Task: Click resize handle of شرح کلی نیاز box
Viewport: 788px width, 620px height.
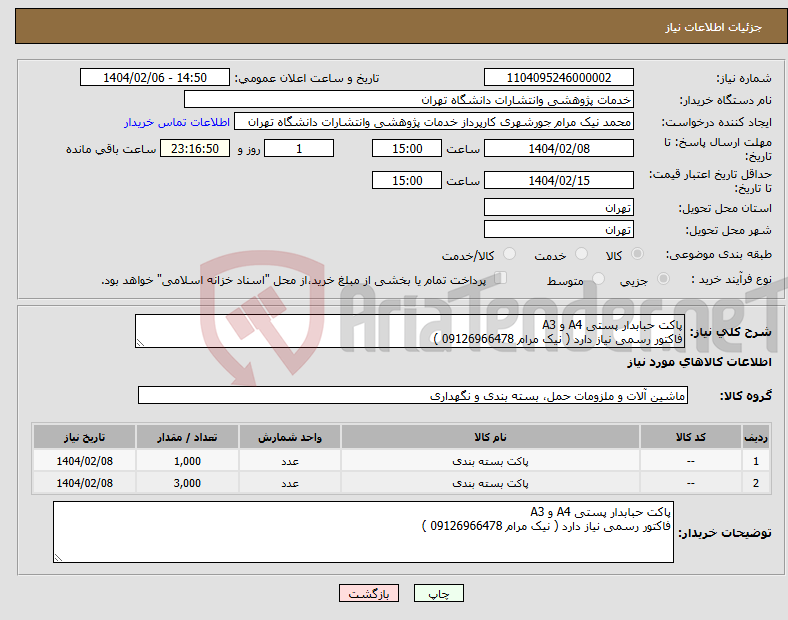Action: (140, 343)
